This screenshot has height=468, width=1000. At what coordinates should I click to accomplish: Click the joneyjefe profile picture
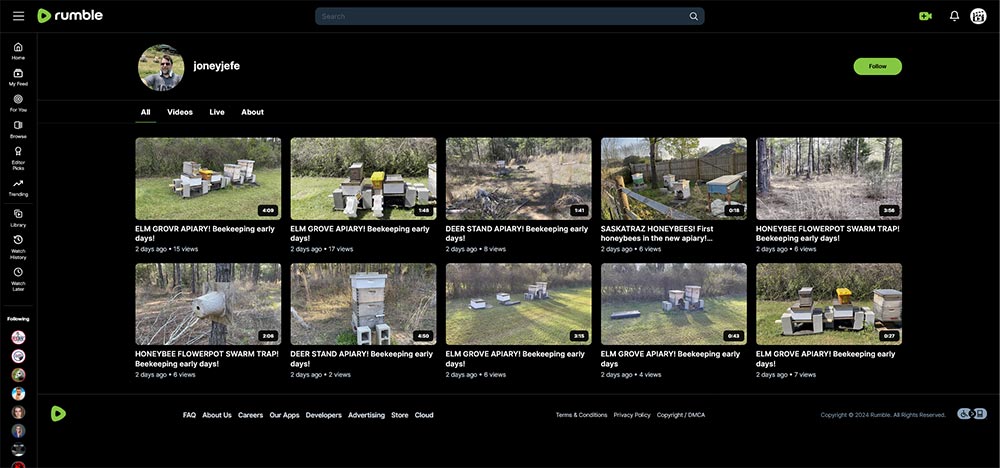[161, 68]
